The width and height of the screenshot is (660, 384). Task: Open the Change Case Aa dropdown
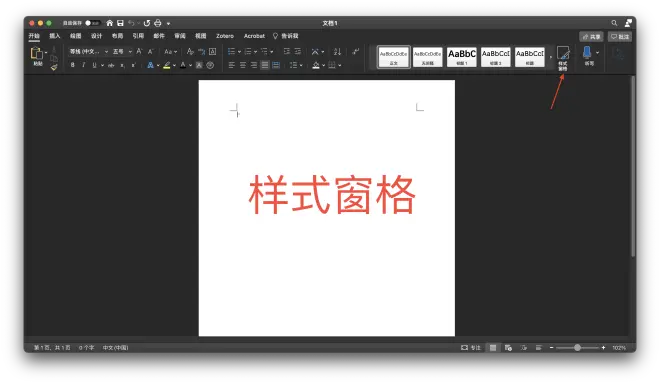pos(170,51)
